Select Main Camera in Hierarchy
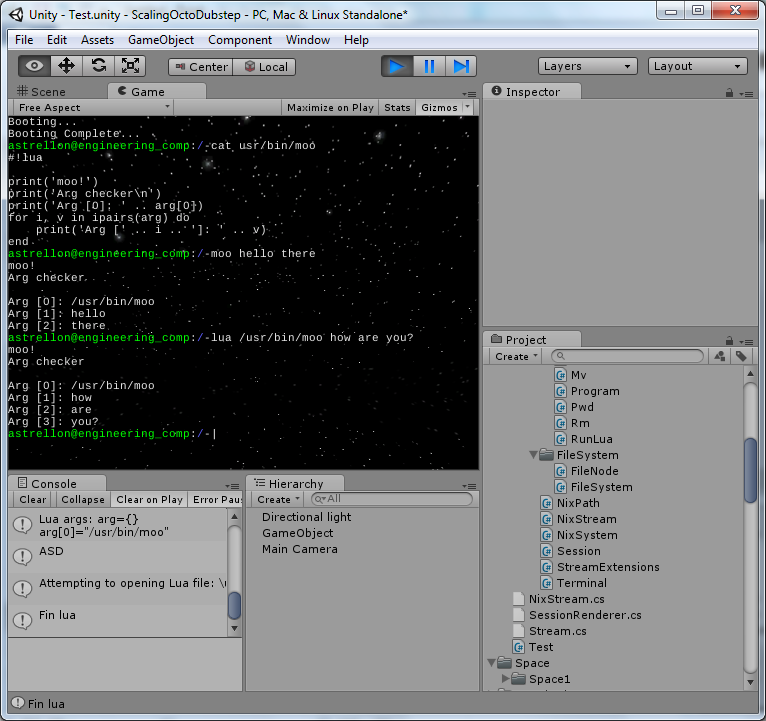This screenshot has width=766, height=721. [x=299, y=549]
